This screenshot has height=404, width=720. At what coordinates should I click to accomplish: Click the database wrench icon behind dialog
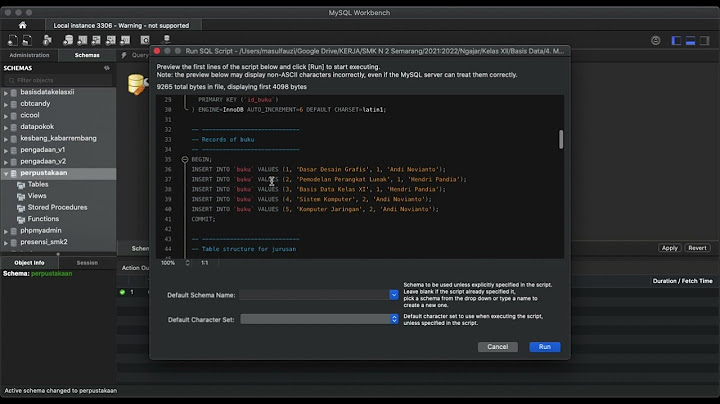click(x=137, y=84)
